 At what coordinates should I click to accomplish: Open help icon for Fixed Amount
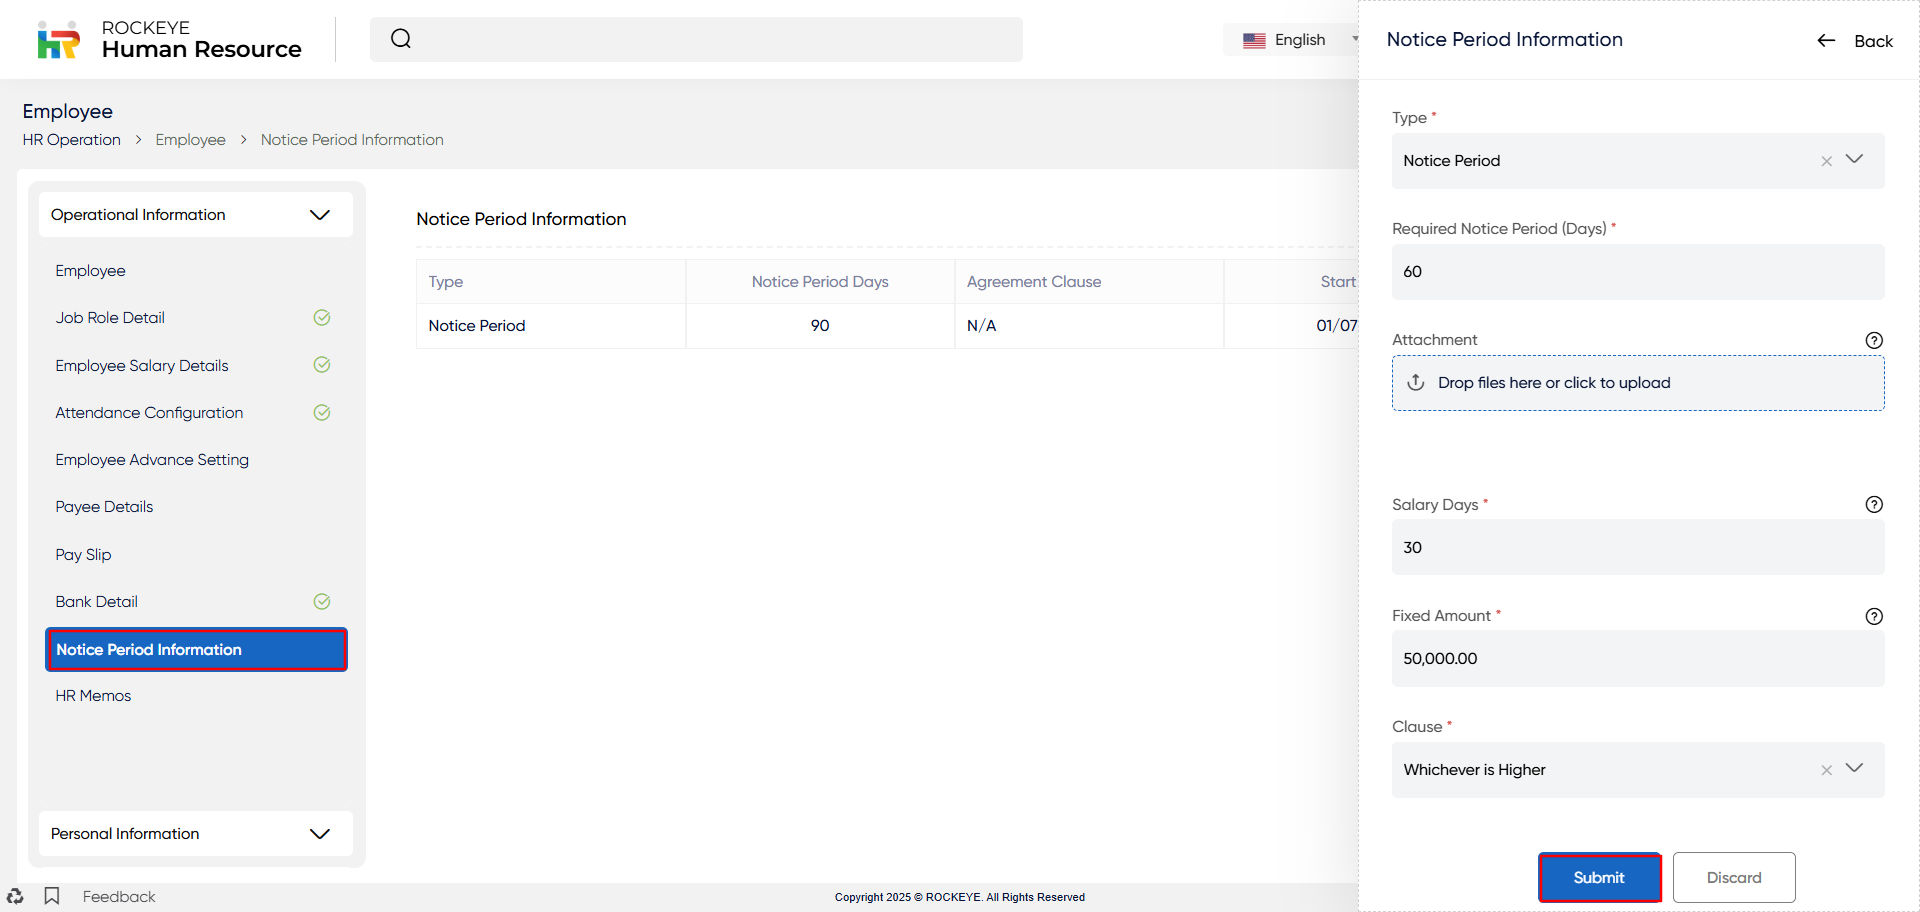click(x=1874, y=617)
